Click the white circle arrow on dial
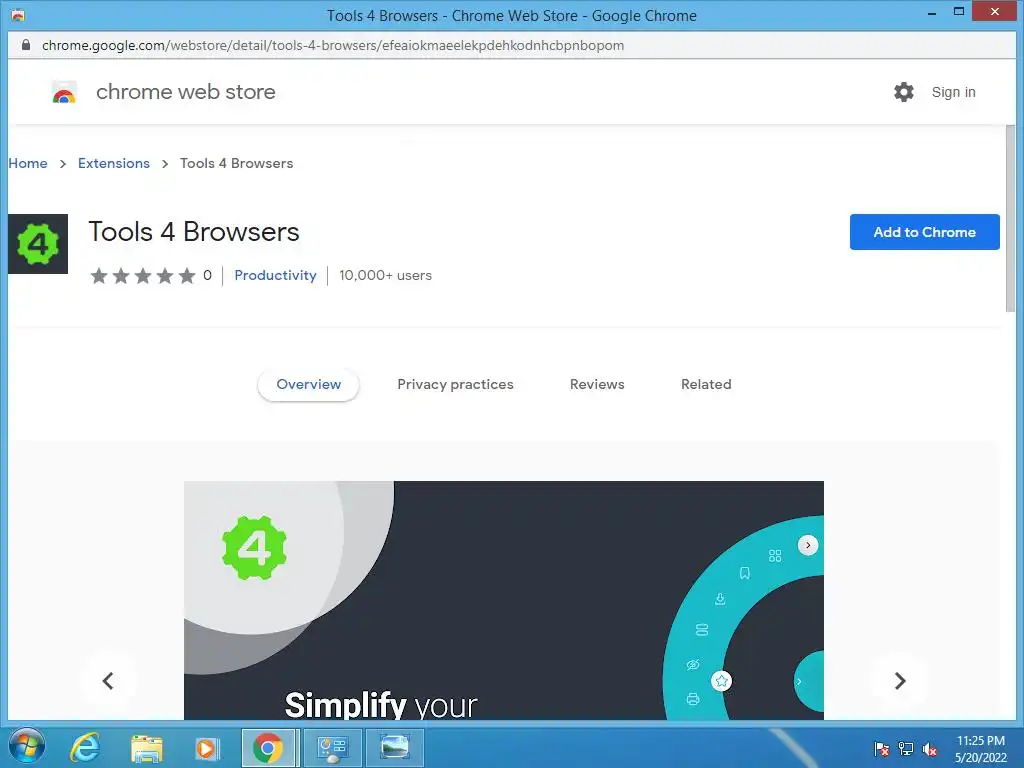 808,545
